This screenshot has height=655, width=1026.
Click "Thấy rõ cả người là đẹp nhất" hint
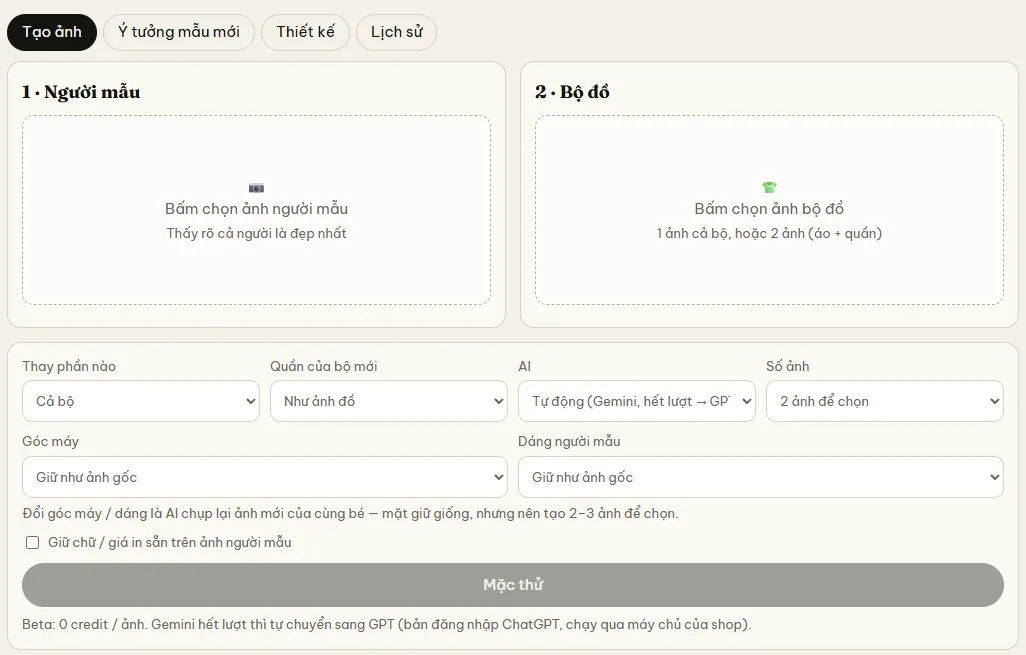point(256,234)
